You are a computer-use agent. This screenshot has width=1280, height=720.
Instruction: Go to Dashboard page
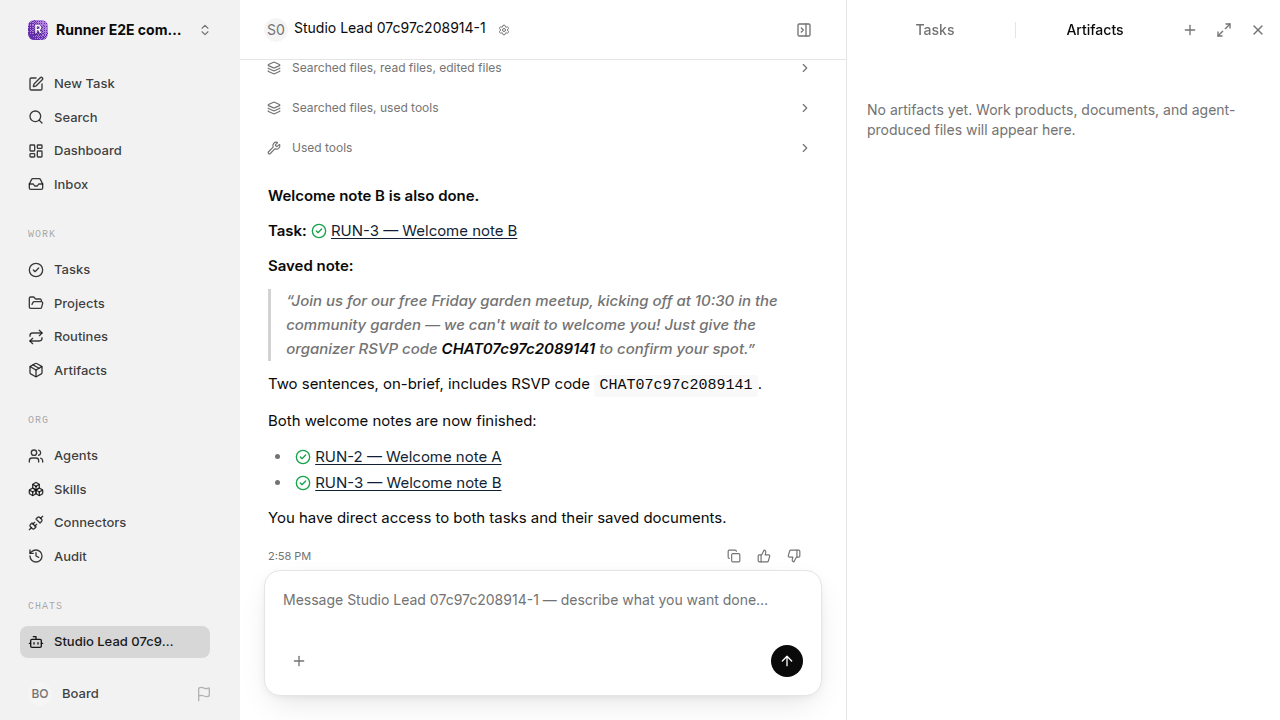point(115,150)
